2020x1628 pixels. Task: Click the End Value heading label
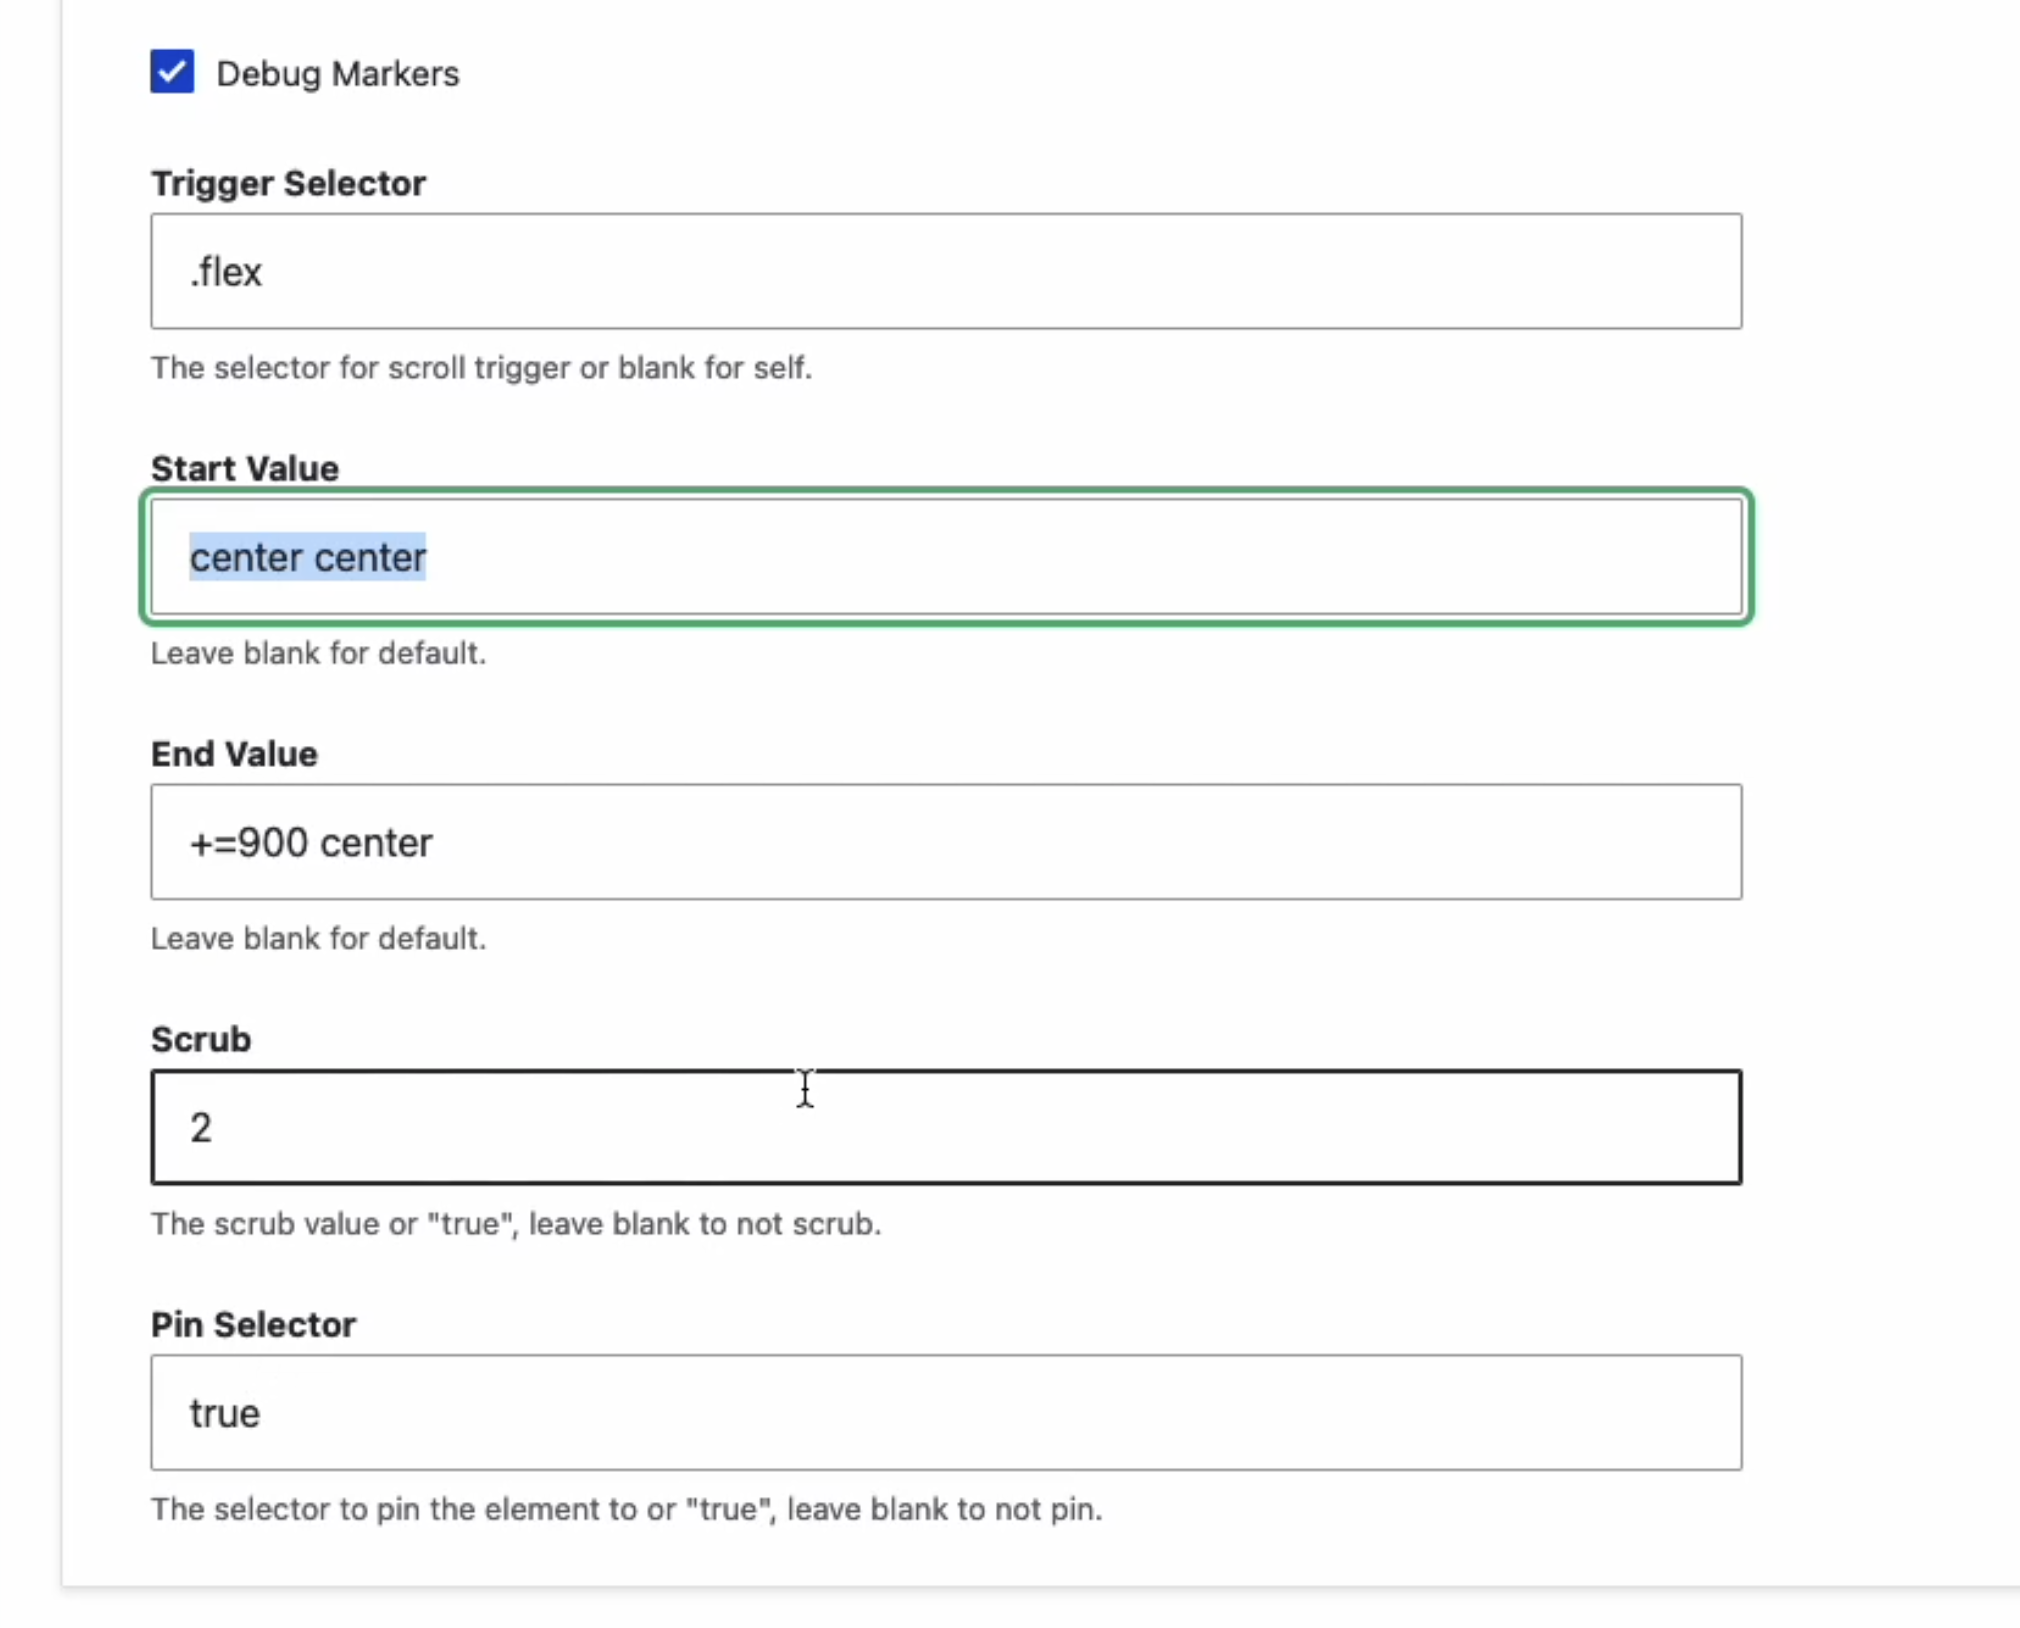[x=234, y=753]
